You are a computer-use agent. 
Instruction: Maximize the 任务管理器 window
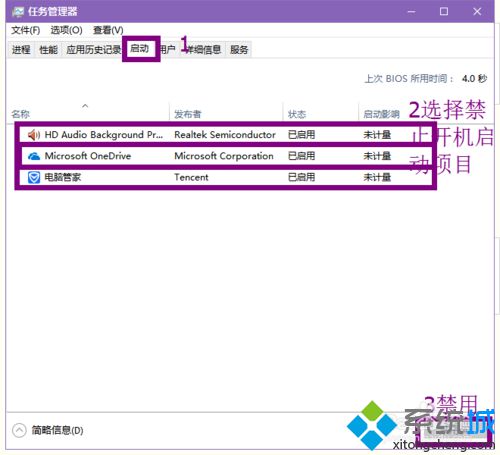click(444, 12)
